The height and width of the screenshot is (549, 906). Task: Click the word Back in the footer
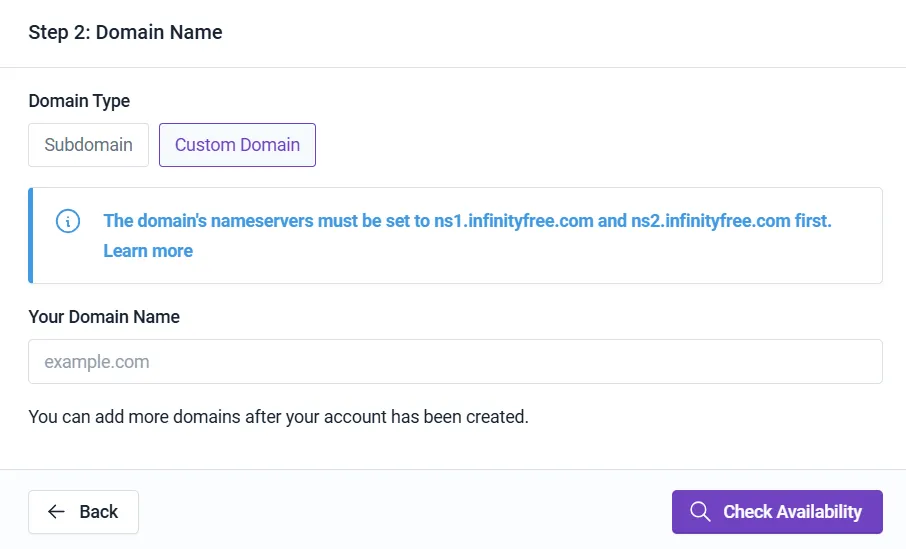coord(99,512)
